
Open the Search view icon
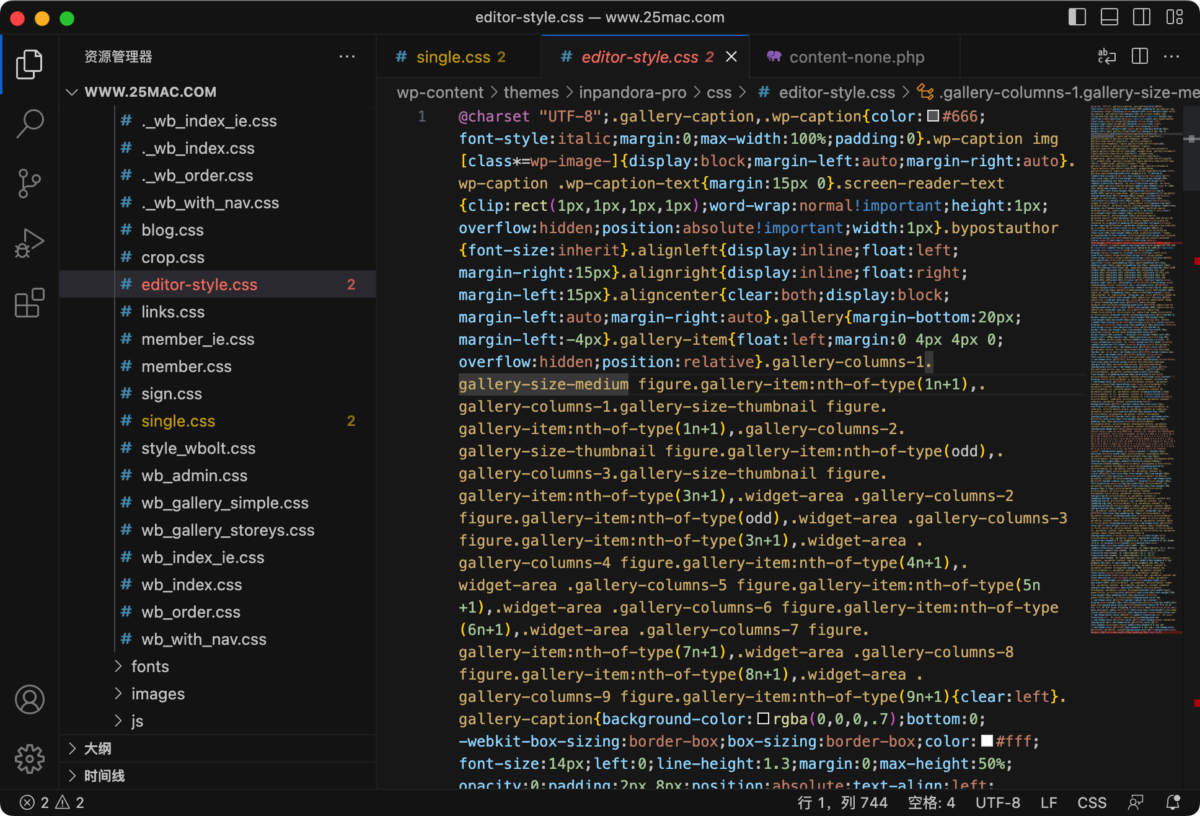(29, 124)
